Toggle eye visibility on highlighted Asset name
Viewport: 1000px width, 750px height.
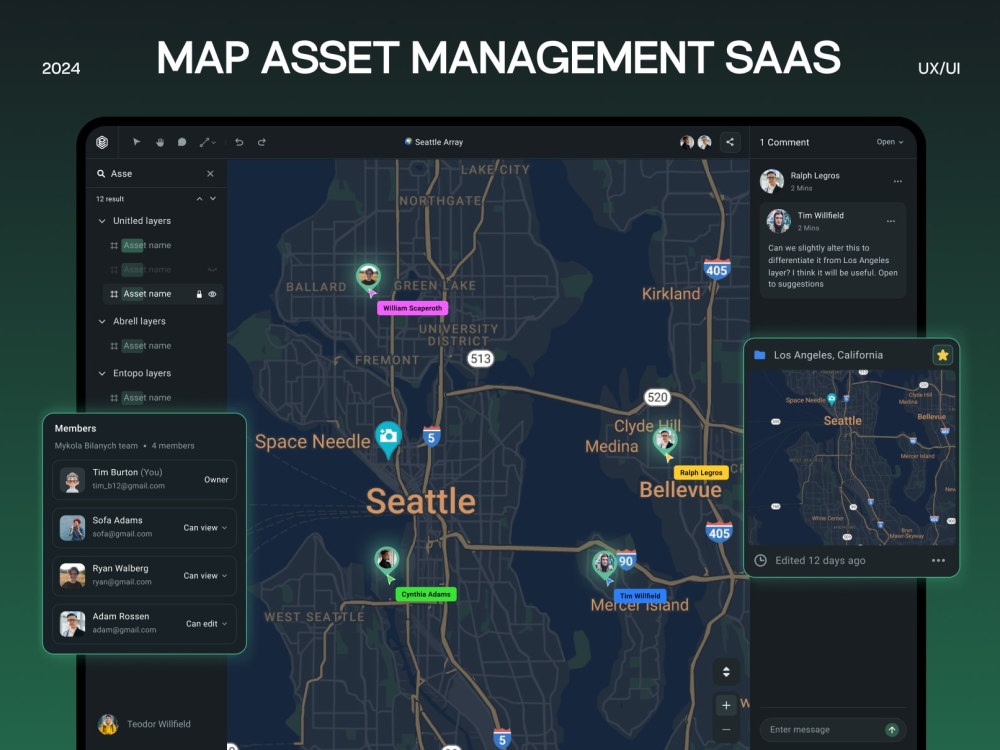click(212, 294)
